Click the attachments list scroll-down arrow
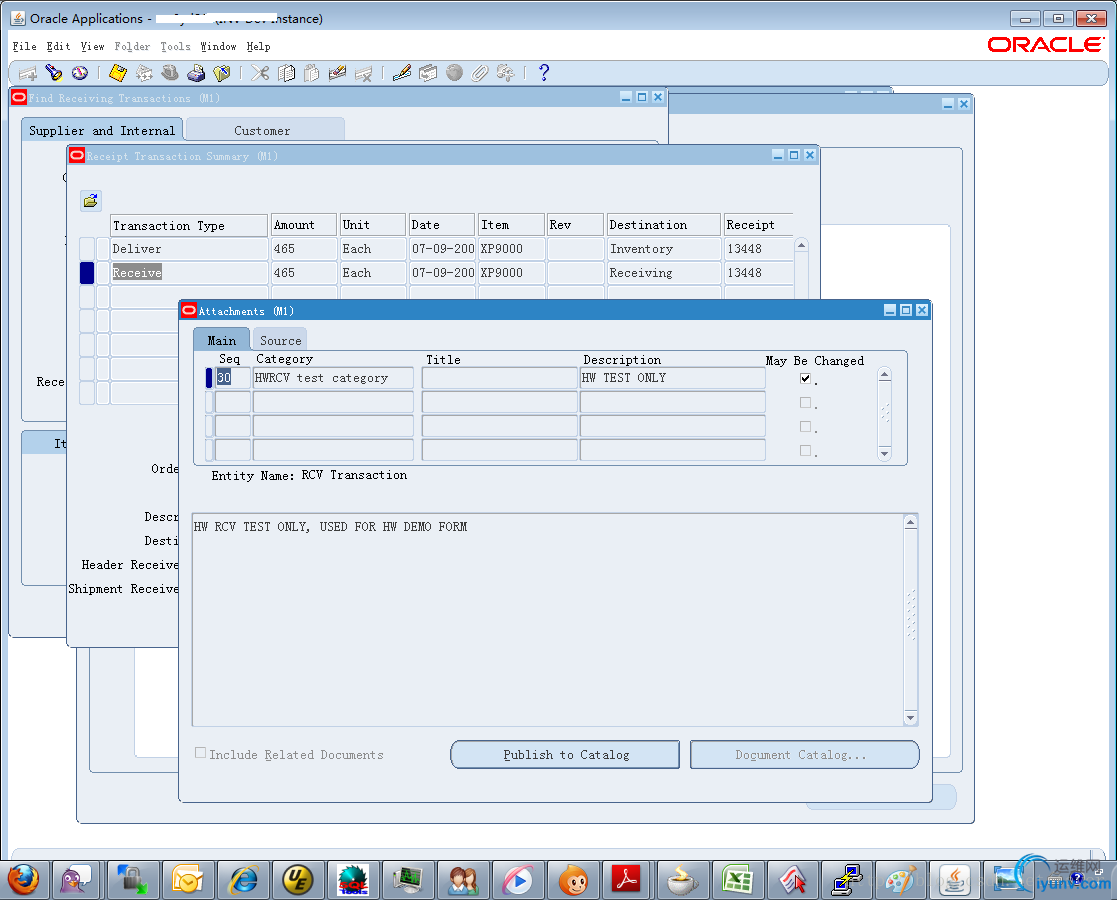 (x=885, y=453)
